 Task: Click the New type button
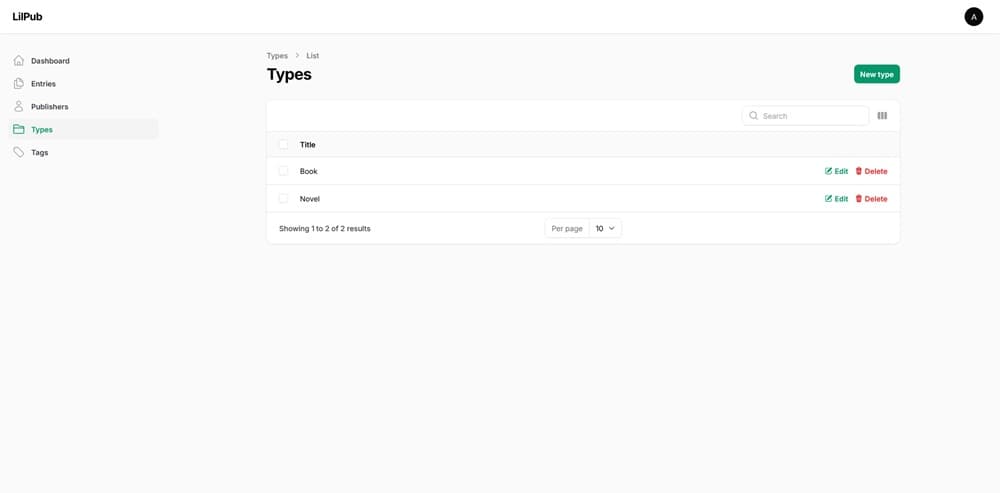click(876, 74)
